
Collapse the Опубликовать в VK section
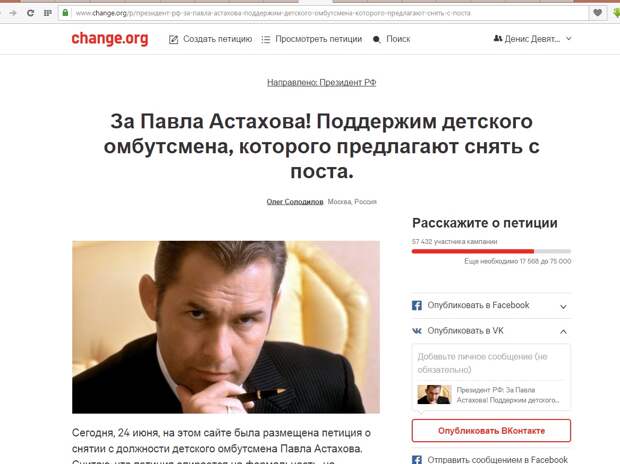click(x=563, y=331)
